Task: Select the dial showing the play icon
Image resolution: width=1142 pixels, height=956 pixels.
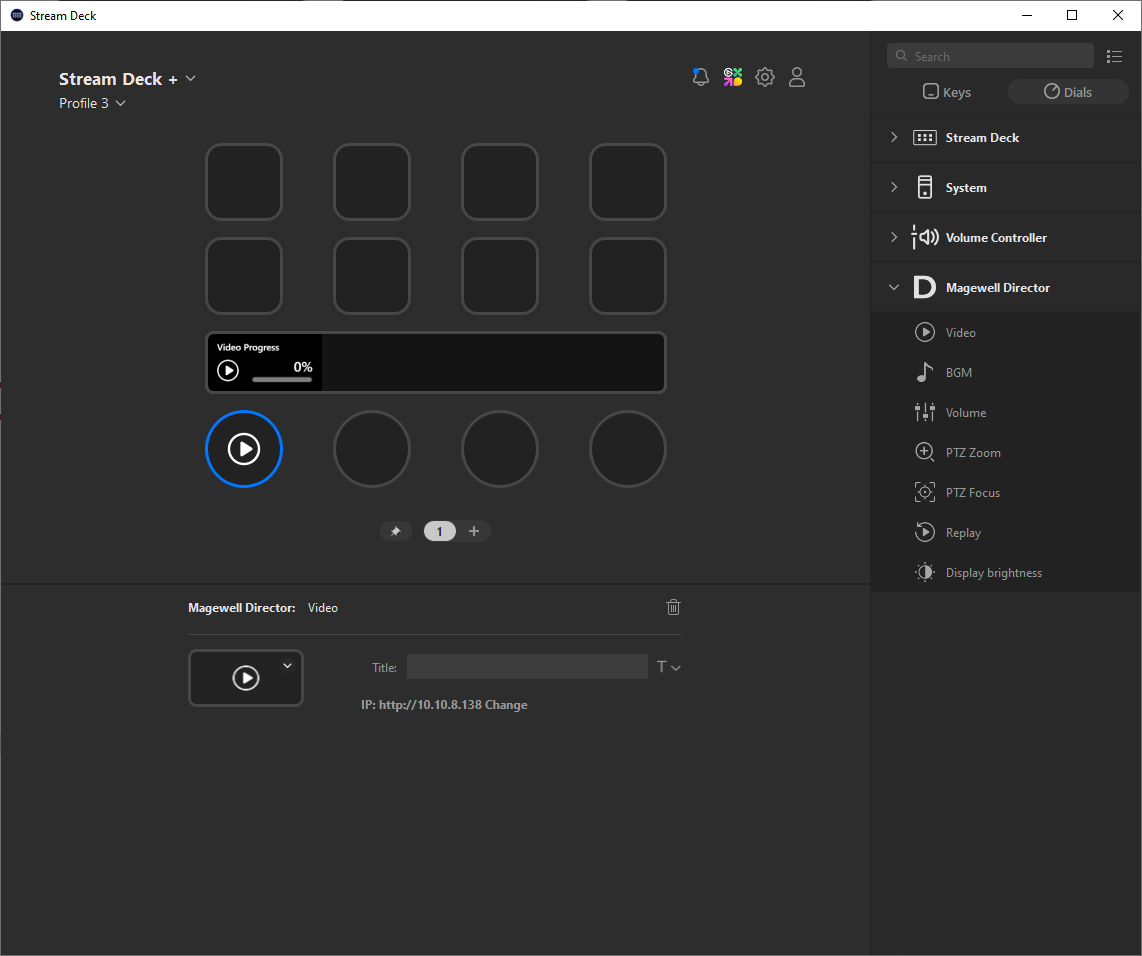Action: coord(244,449)
